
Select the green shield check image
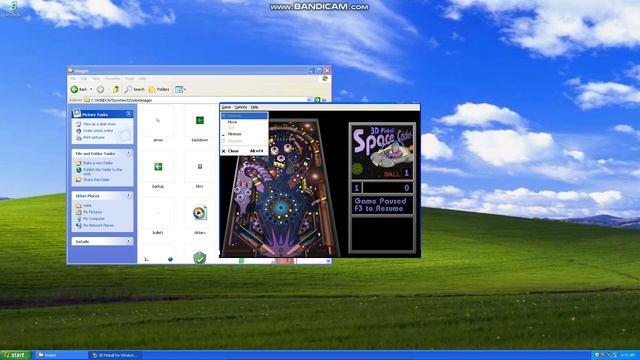[x=200, y=257]
